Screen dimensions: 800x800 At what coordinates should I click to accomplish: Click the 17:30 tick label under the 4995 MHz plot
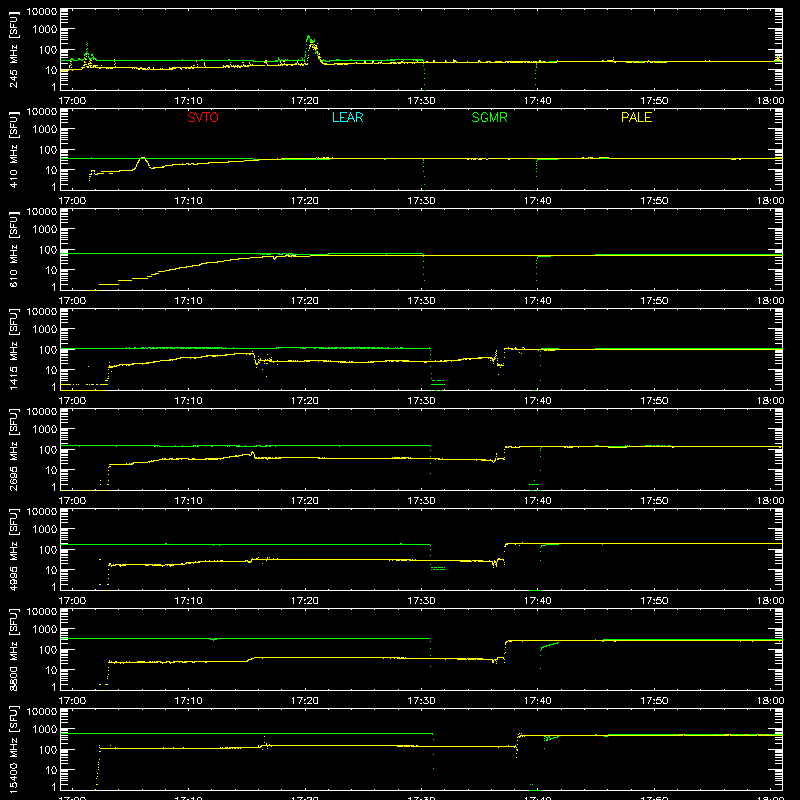point(421,601)
